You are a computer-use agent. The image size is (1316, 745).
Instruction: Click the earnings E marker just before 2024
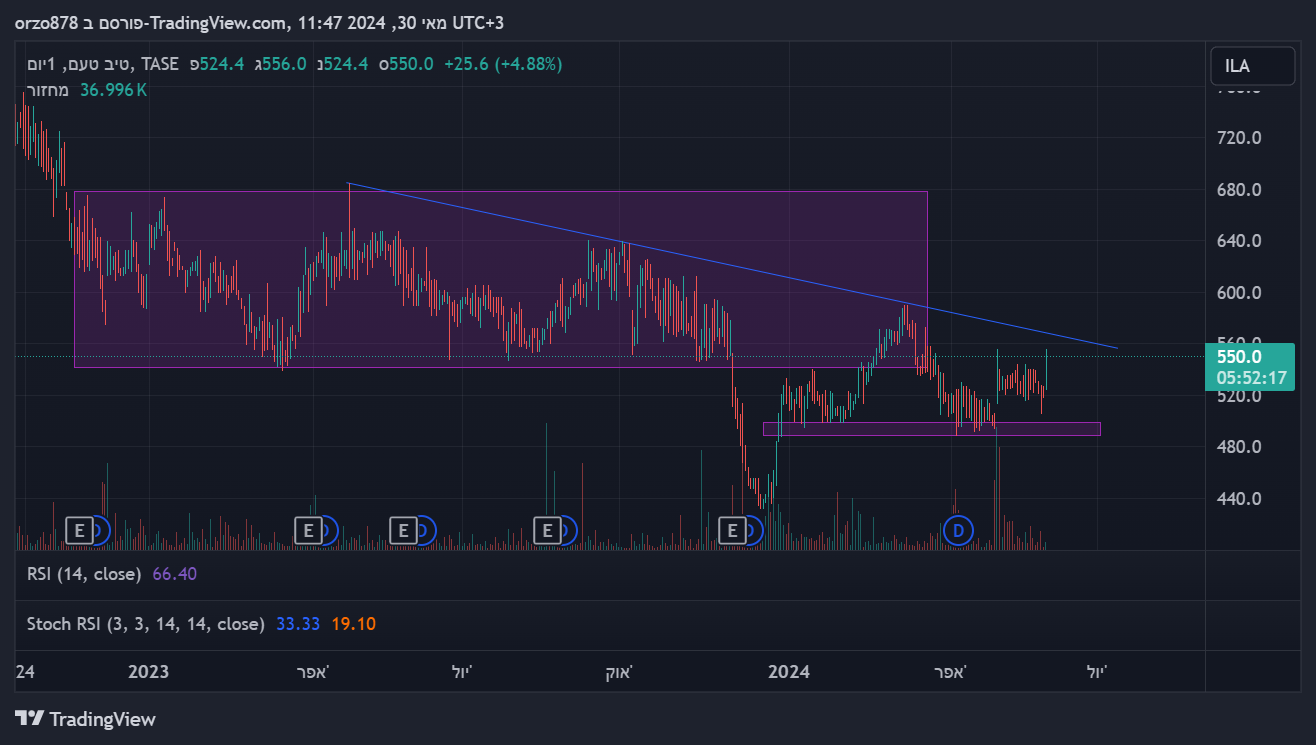[x=734, y=529]
